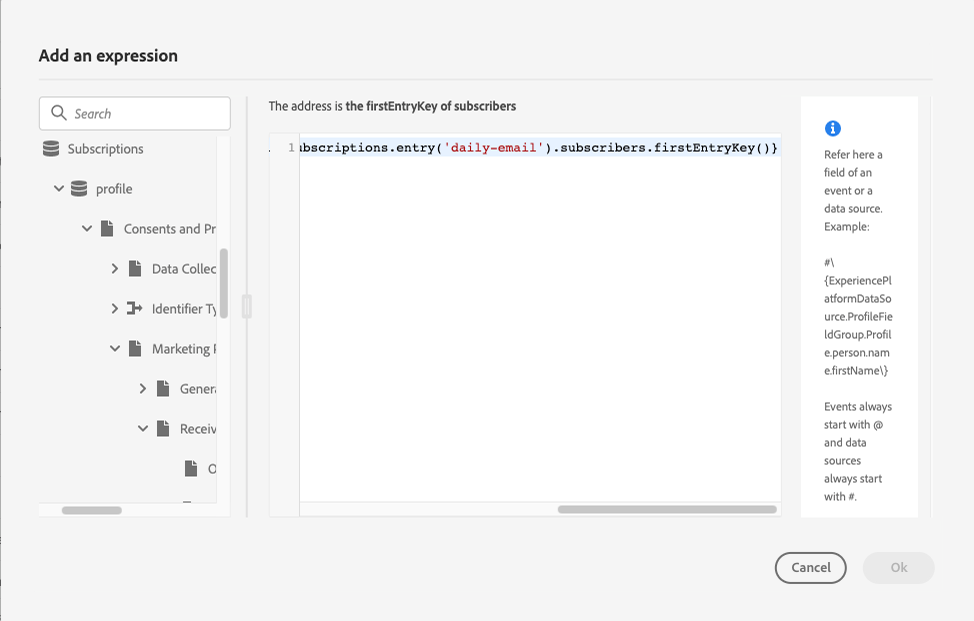
Task: Collapse the Receive node
Action: pos(143,428)
